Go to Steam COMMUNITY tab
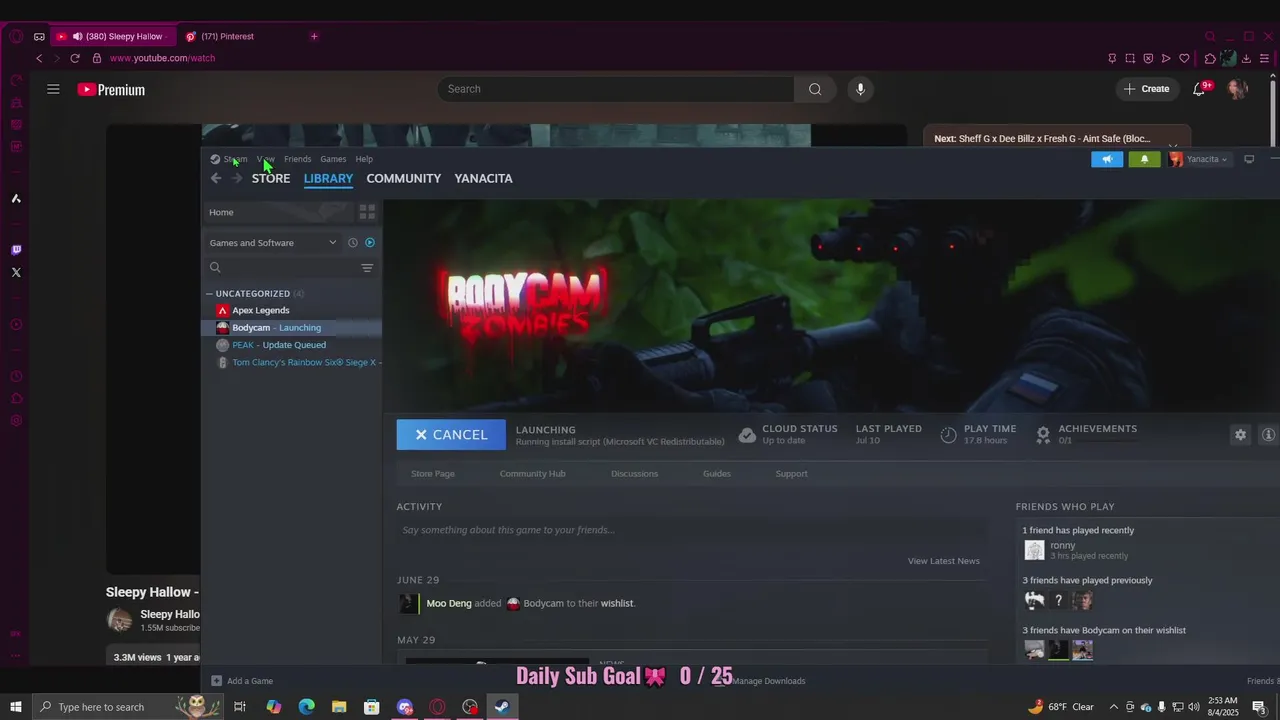 (x=404, y=178)
